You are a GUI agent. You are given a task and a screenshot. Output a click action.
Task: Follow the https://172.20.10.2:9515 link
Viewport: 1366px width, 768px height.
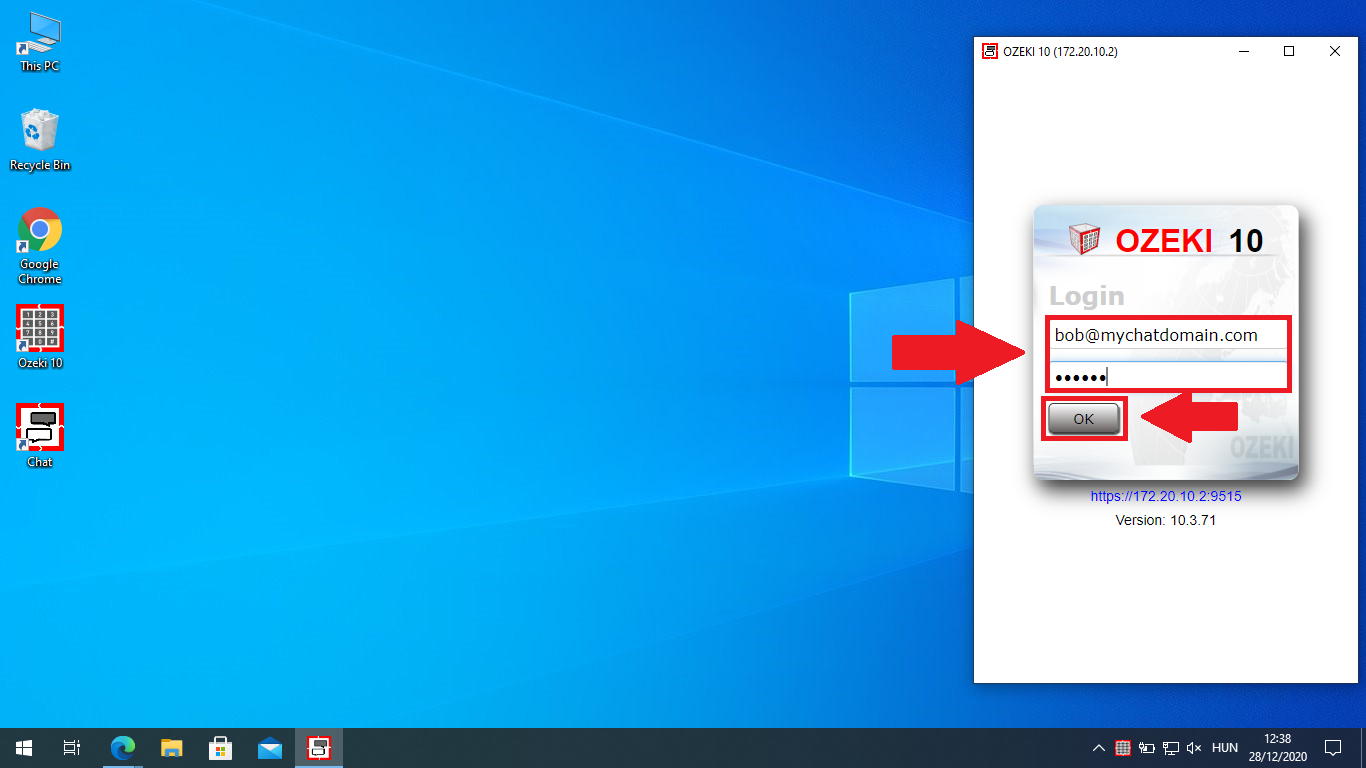click(x=1166, y=496)
